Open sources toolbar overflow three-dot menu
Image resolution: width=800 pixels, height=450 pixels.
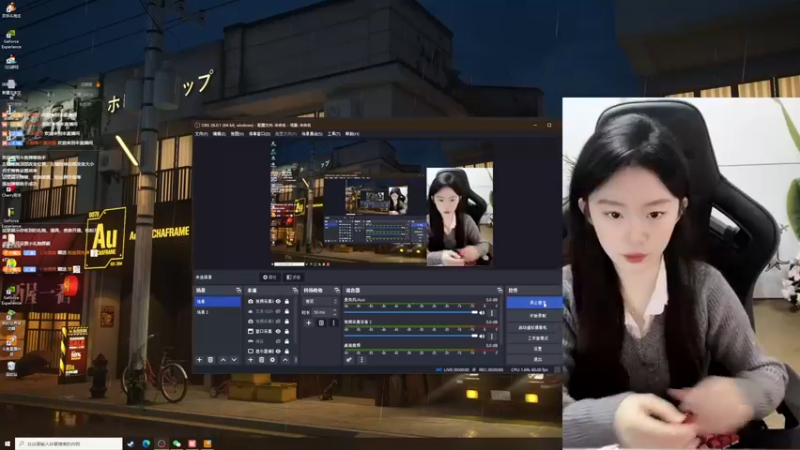(296, 360)
